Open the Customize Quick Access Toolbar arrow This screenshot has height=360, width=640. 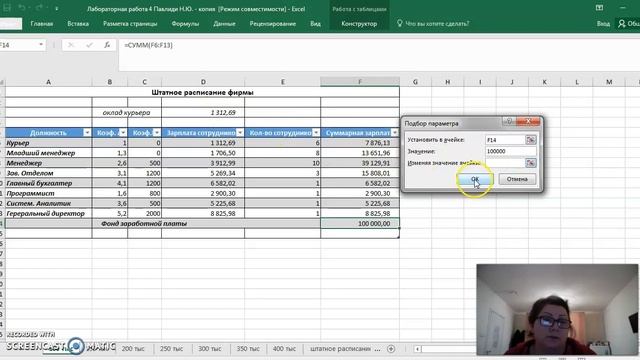tap(56, 9)
